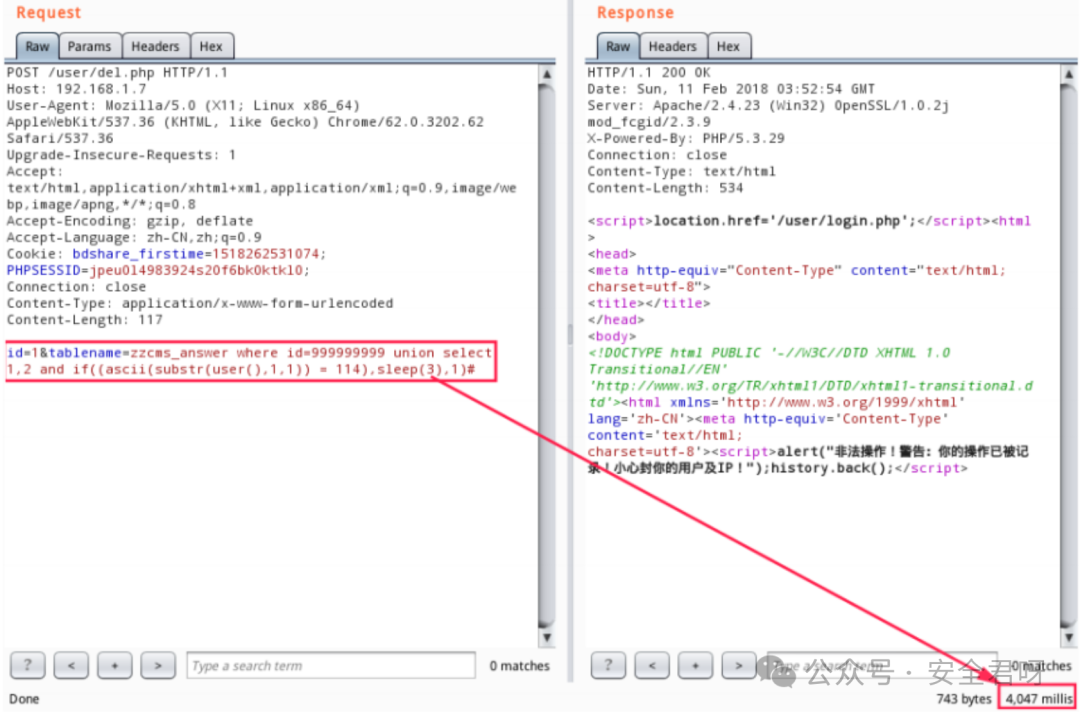
Task: Click 'POST /user/del.php HTTP/1.1' request line
Action: [117, 72]
